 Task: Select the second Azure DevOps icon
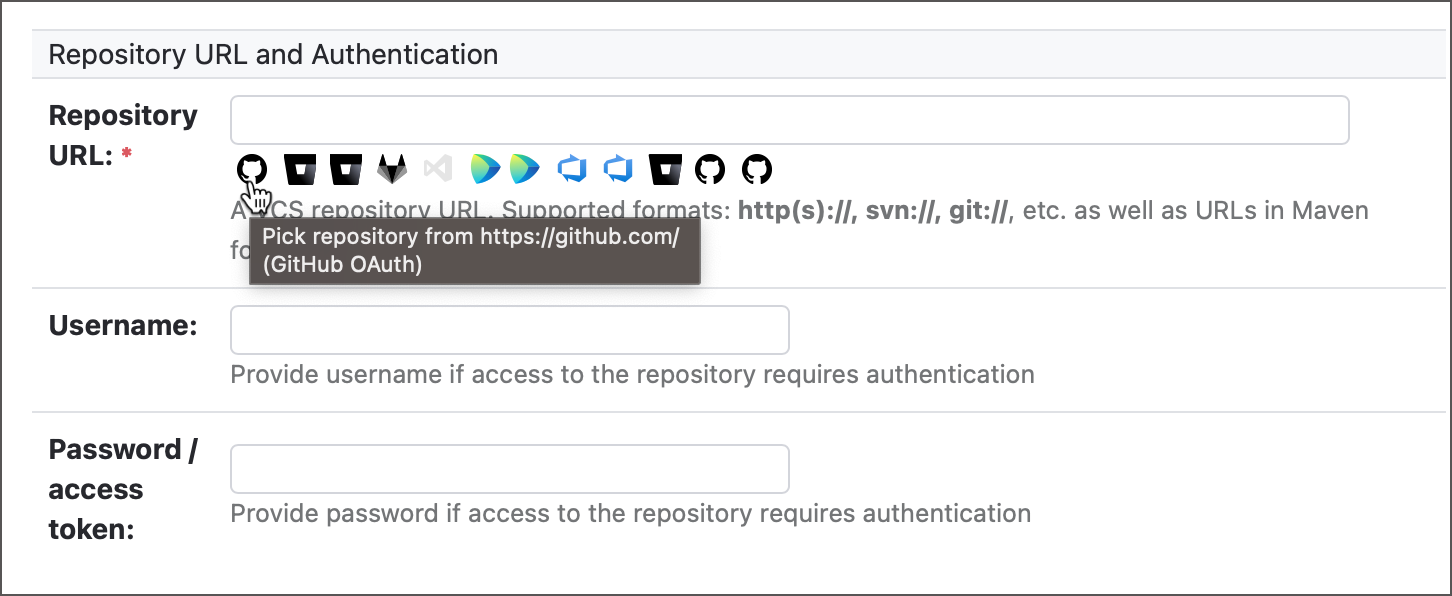click(x=618, y=168)
